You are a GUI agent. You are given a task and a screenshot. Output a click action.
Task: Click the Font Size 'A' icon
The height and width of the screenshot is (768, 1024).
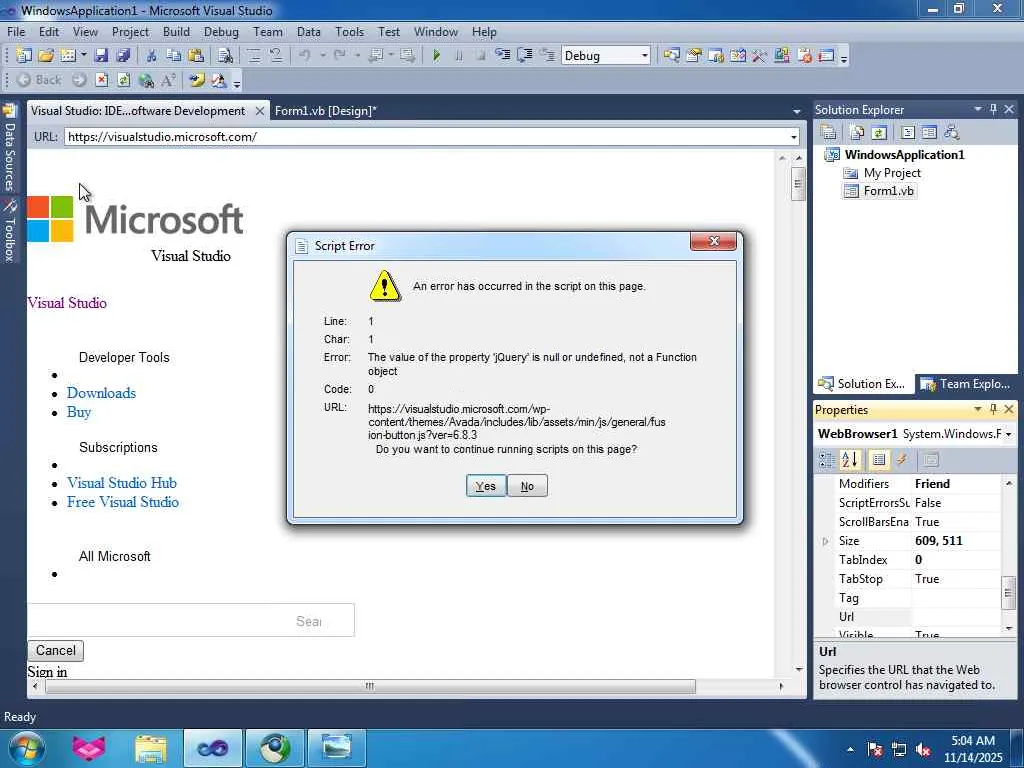click(x=168, y=80)
